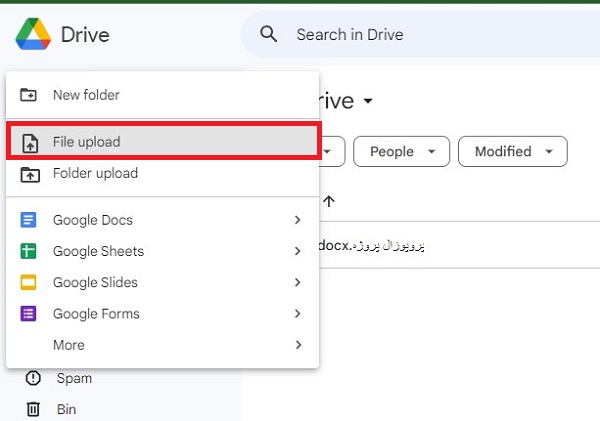600x421 pixels.
Task: Choose New folder from the menu
Action: tap(163, 95)
